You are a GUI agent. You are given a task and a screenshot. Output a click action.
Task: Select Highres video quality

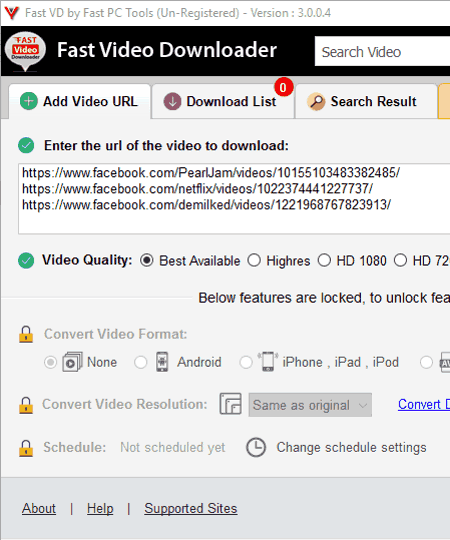[x=254, y=260]
